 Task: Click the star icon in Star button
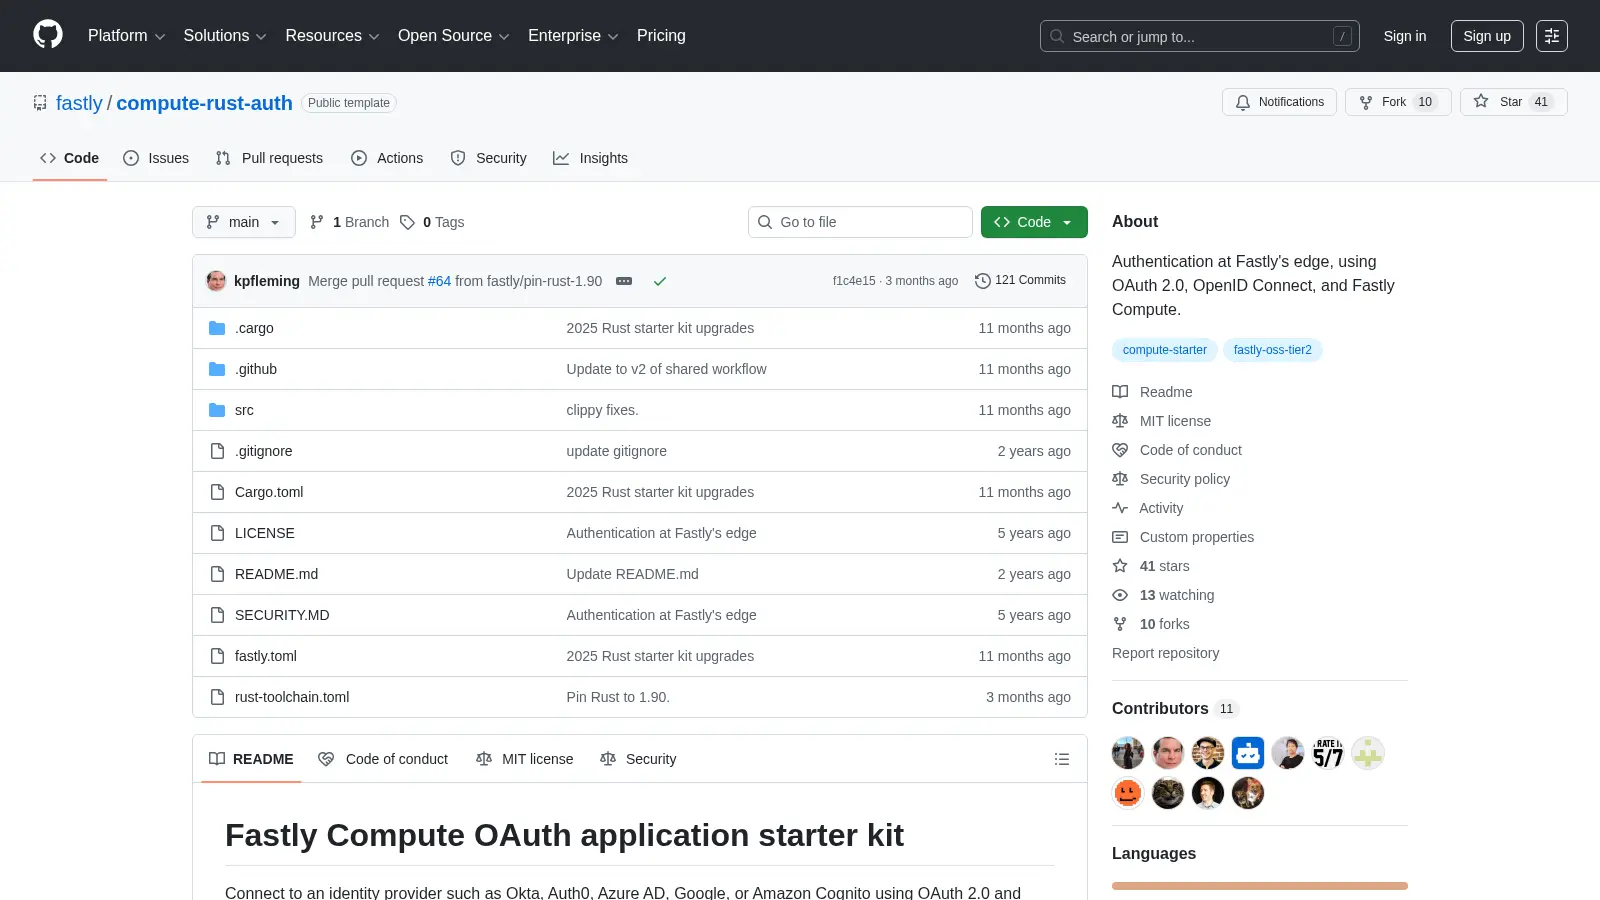tap(1481, 101)
